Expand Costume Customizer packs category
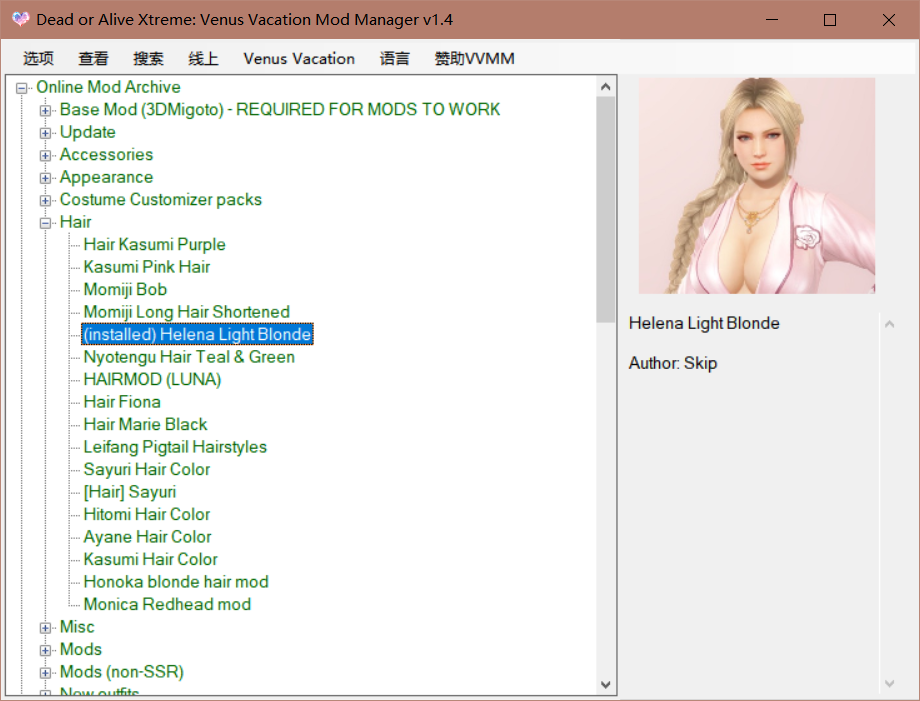The height and width of the screenshot is (701, 920). (45, 200)
